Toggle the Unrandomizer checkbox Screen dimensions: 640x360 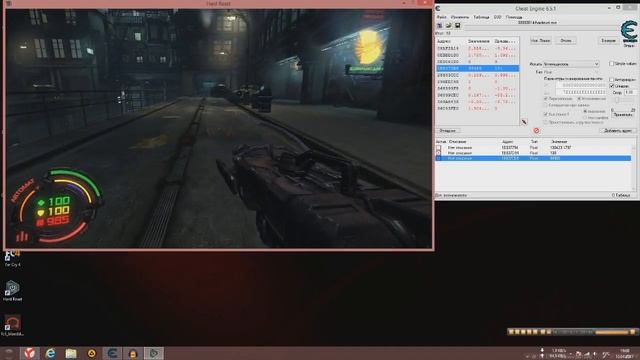(611, 79)
